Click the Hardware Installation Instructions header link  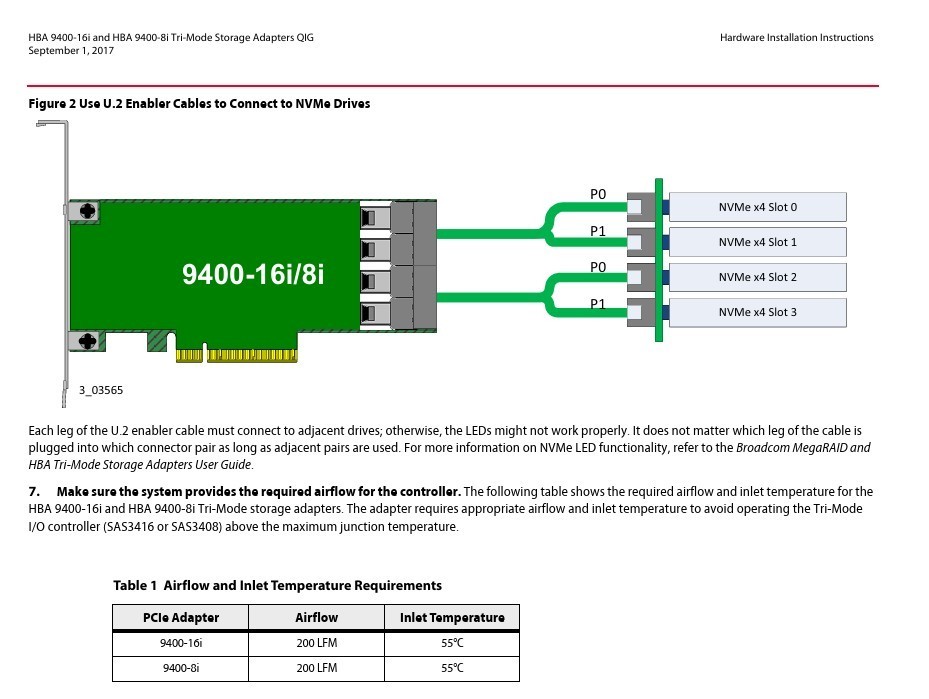796,37
